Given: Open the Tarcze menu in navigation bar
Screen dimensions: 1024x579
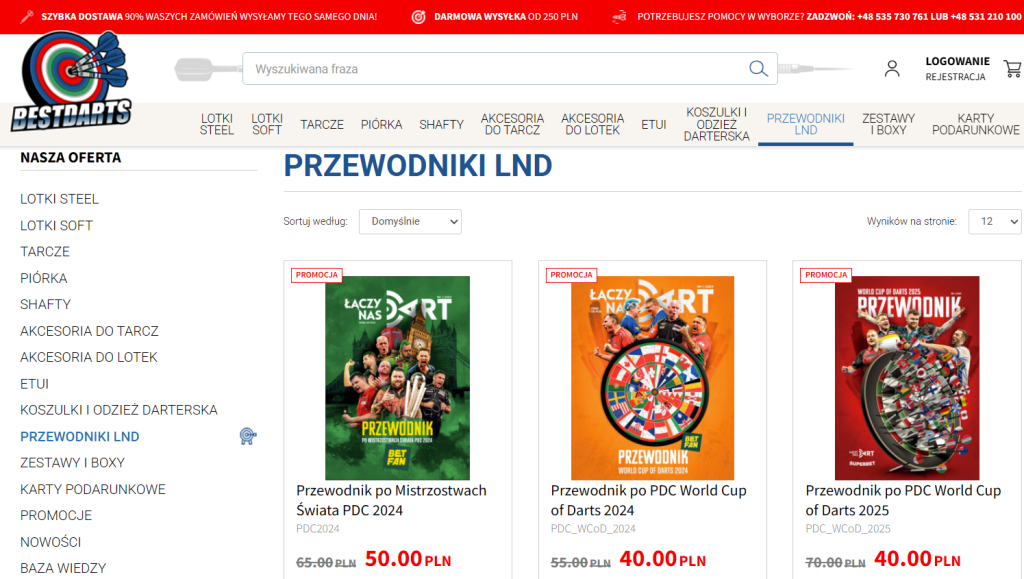Looking at the screenshot, I should (322, 125).
